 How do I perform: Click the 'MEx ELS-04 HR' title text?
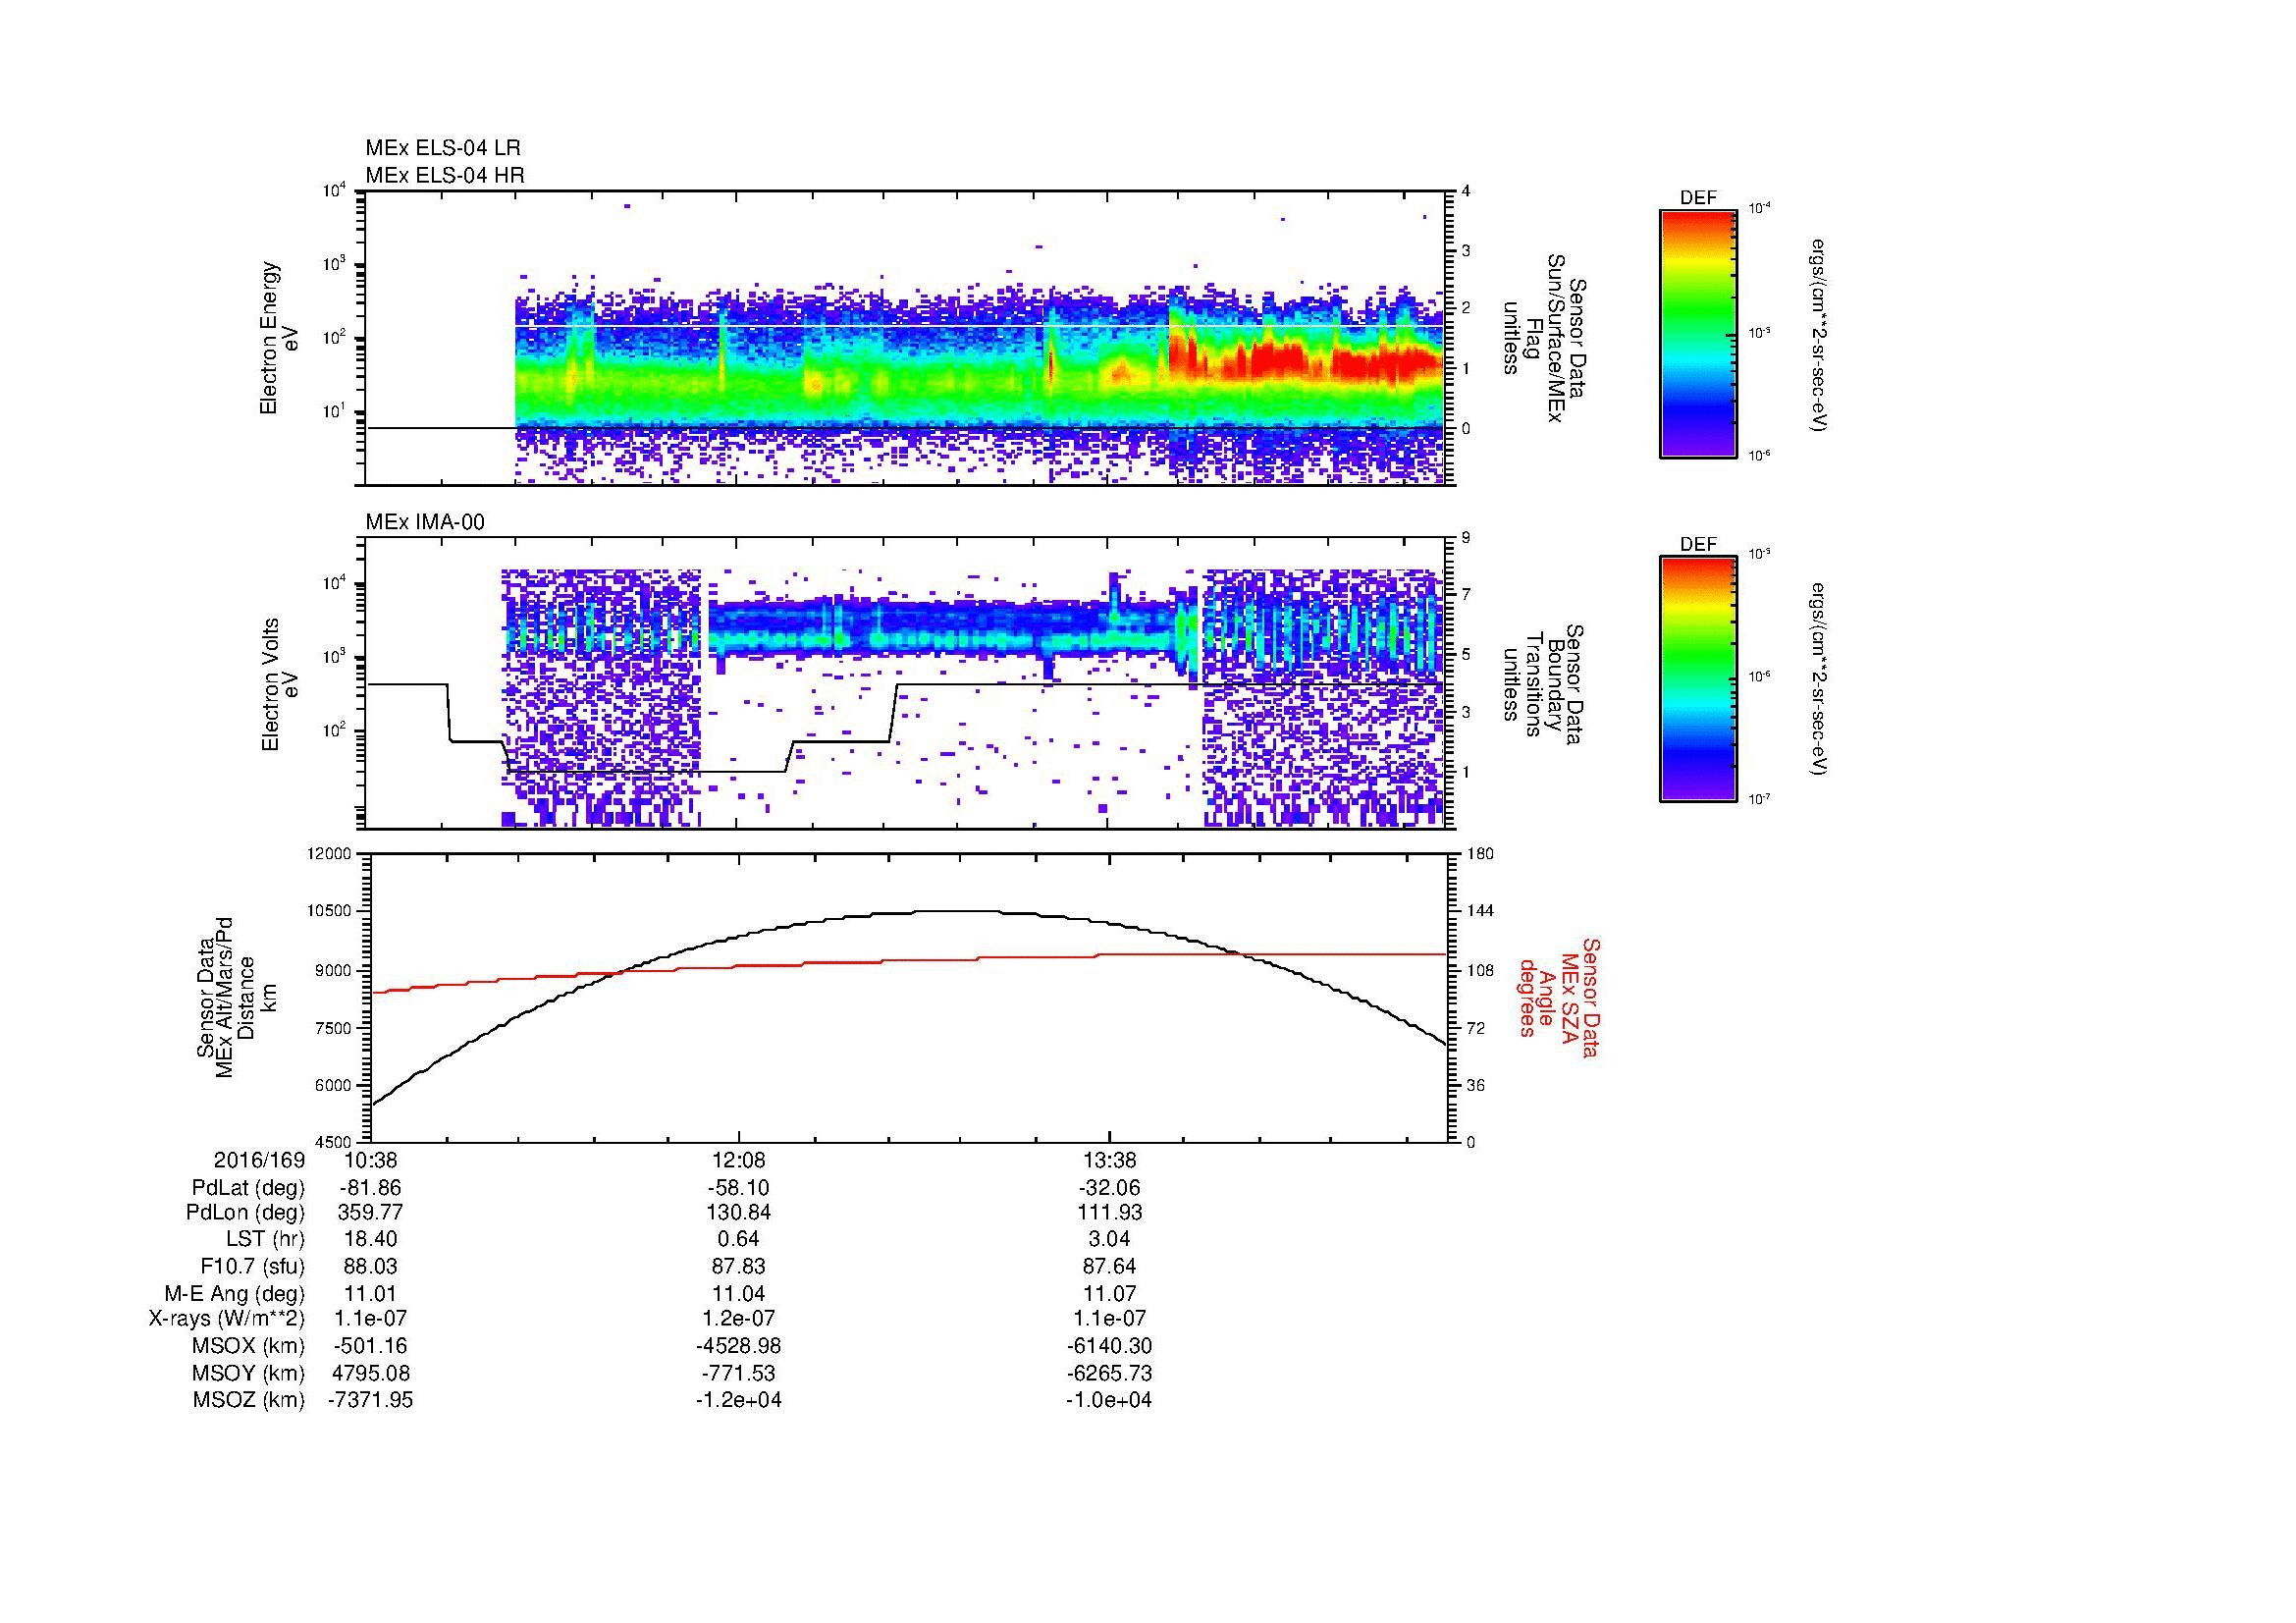click(x=445, y=176)
